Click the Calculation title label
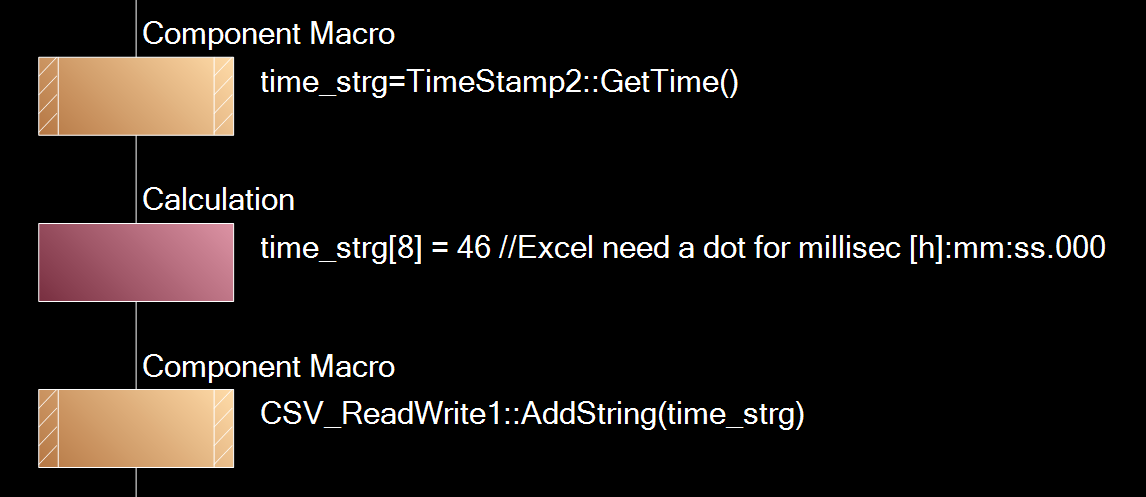 point(218,200)
